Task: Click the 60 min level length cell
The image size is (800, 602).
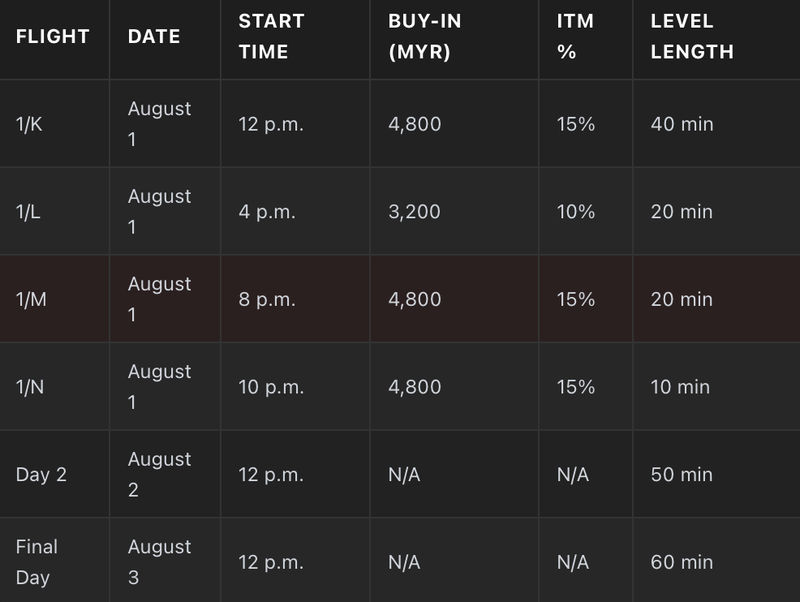Action: tap(682, 562)
